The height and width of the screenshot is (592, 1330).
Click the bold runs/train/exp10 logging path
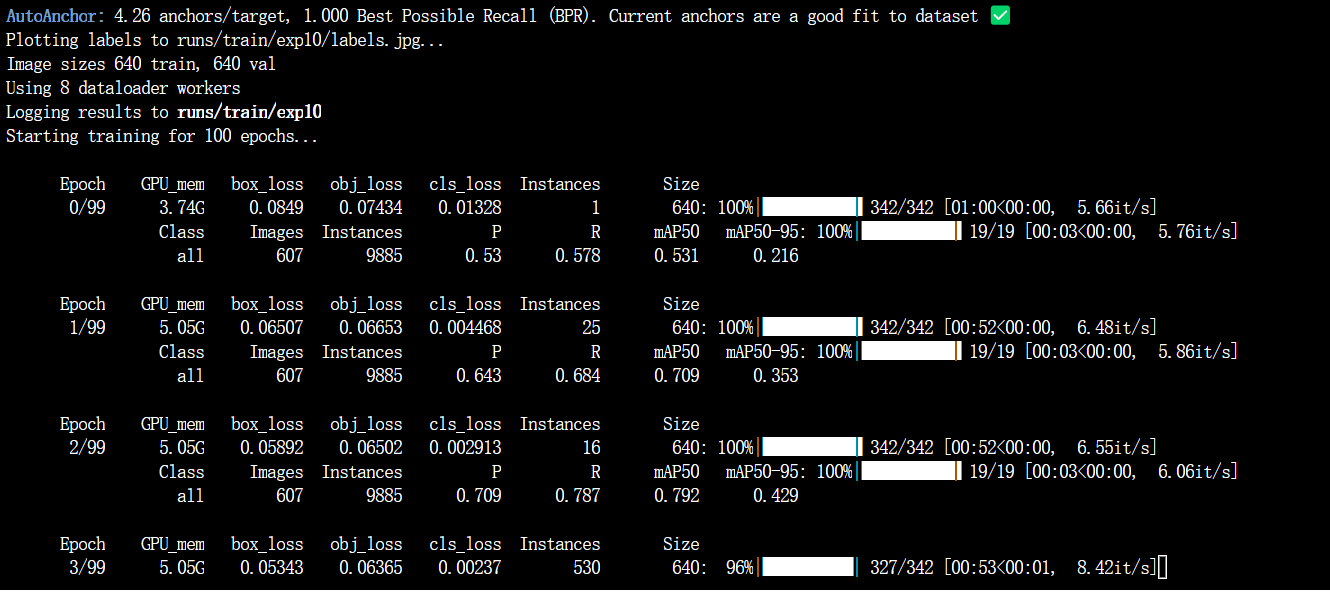tap(248, 112)
